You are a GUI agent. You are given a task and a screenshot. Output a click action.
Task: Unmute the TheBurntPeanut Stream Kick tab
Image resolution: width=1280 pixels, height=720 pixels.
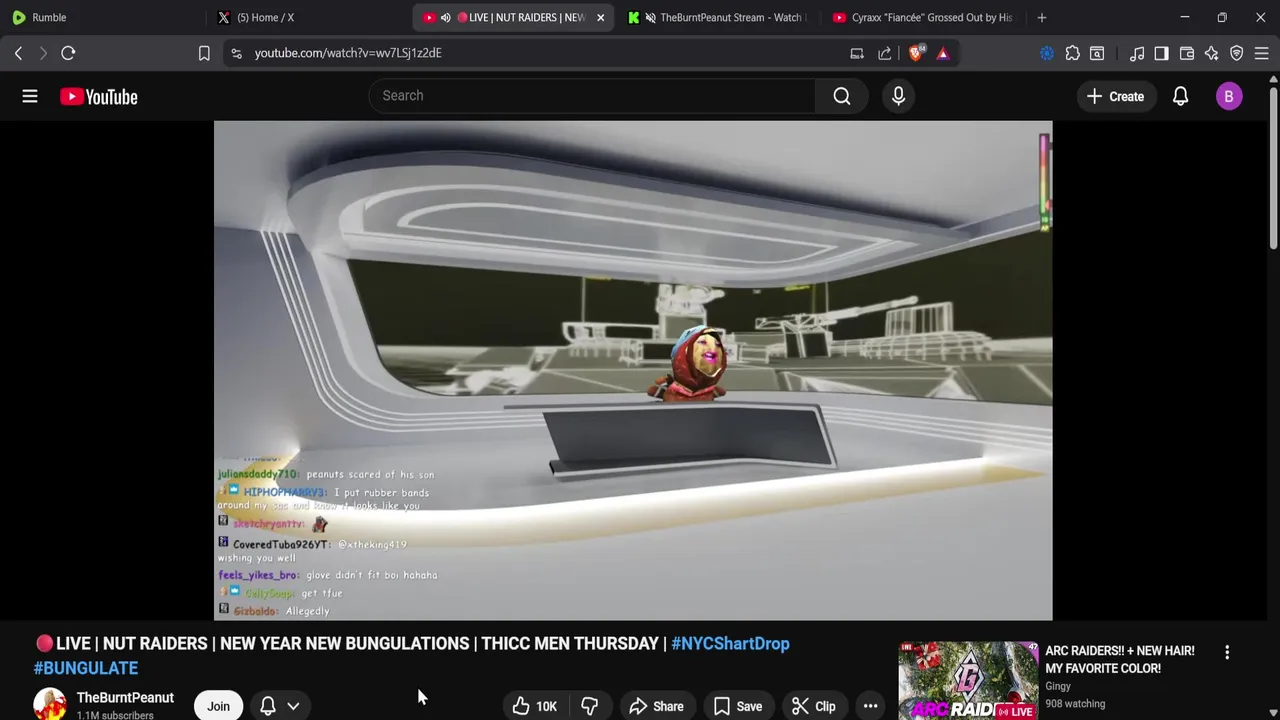(x=651, y=17)
